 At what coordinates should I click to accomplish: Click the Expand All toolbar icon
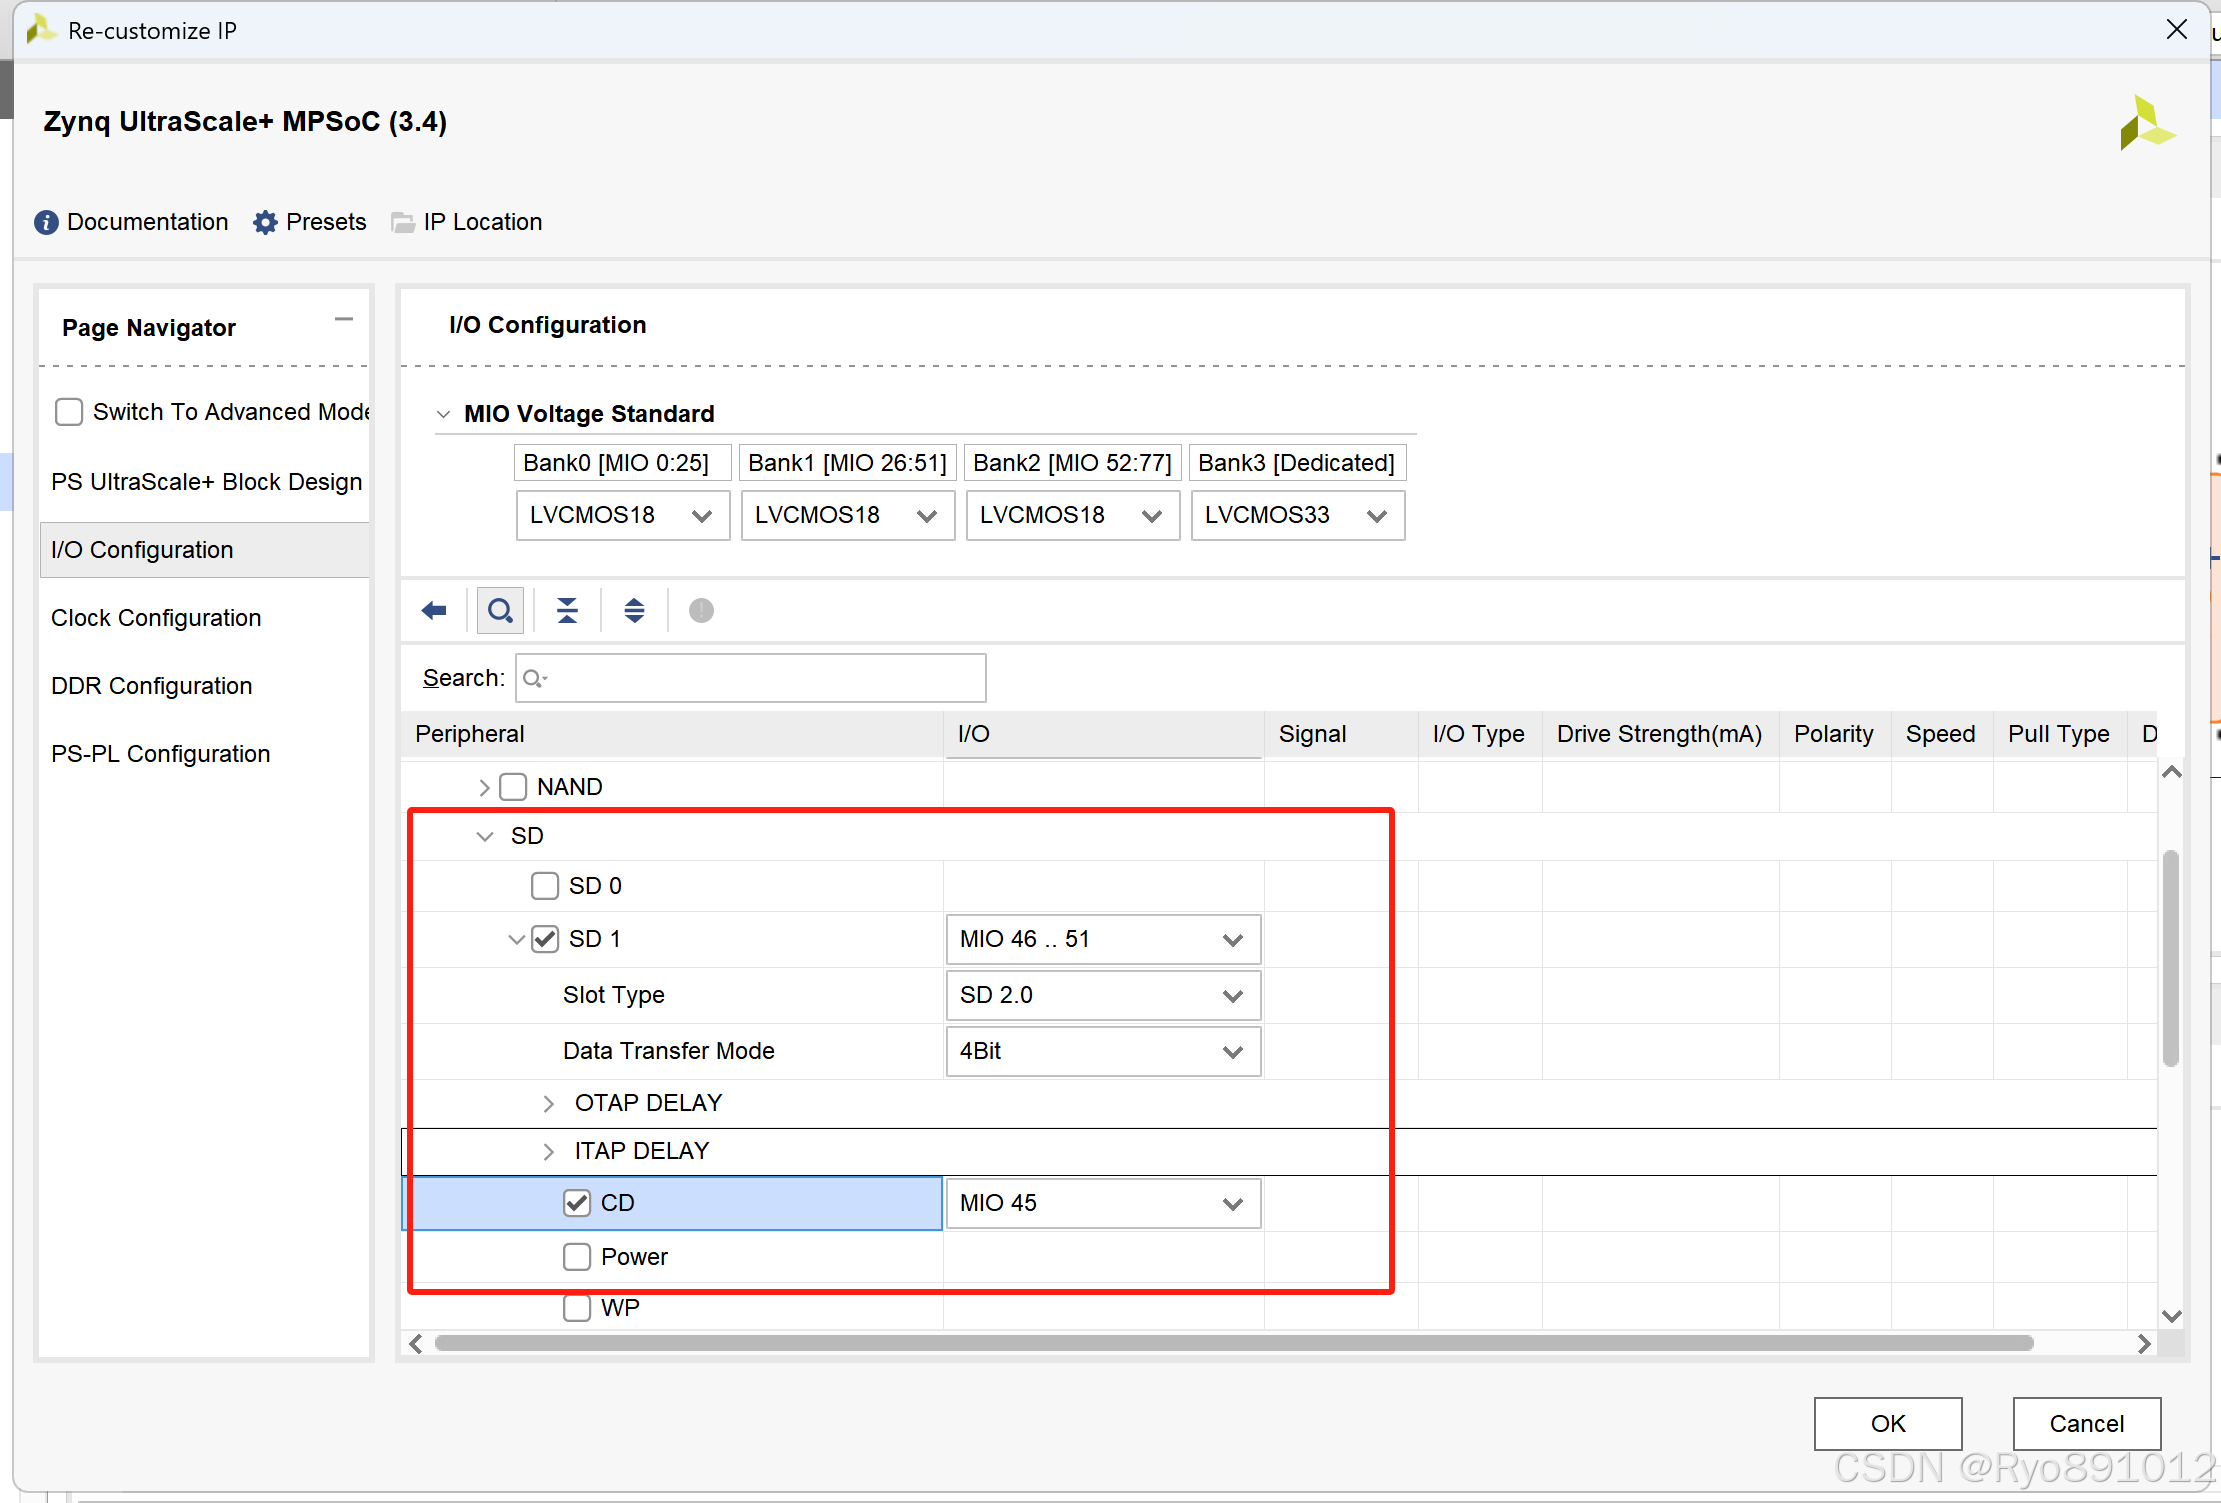coord(634,610)
